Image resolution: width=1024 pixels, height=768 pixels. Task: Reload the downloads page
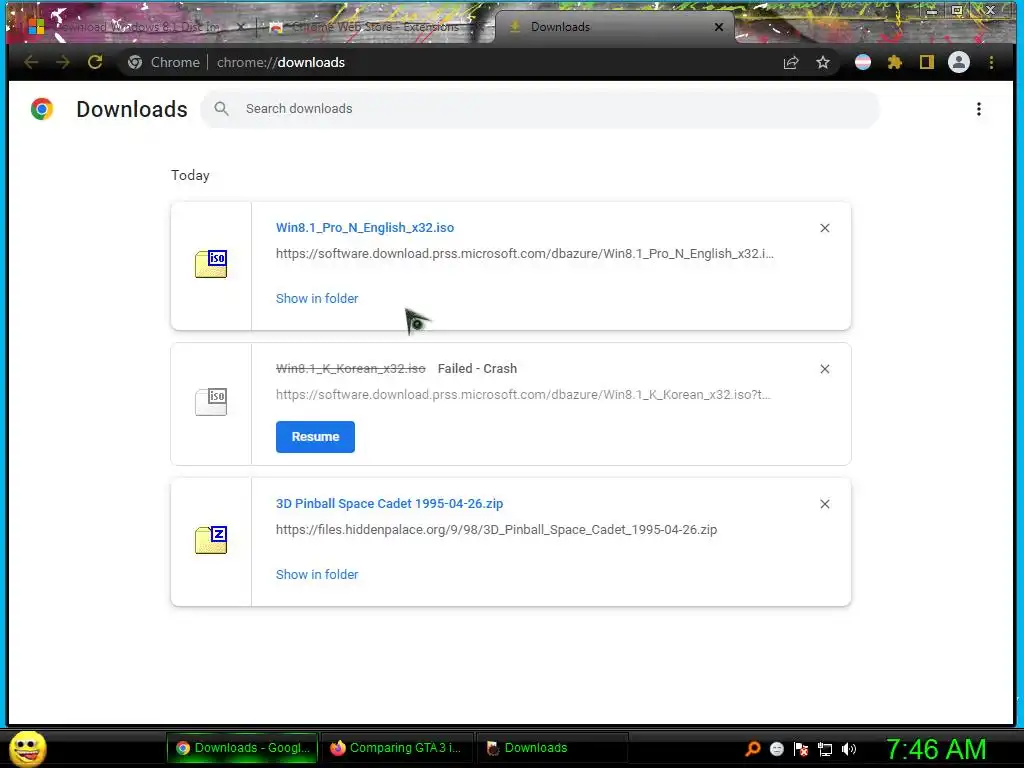pos(95,62)
